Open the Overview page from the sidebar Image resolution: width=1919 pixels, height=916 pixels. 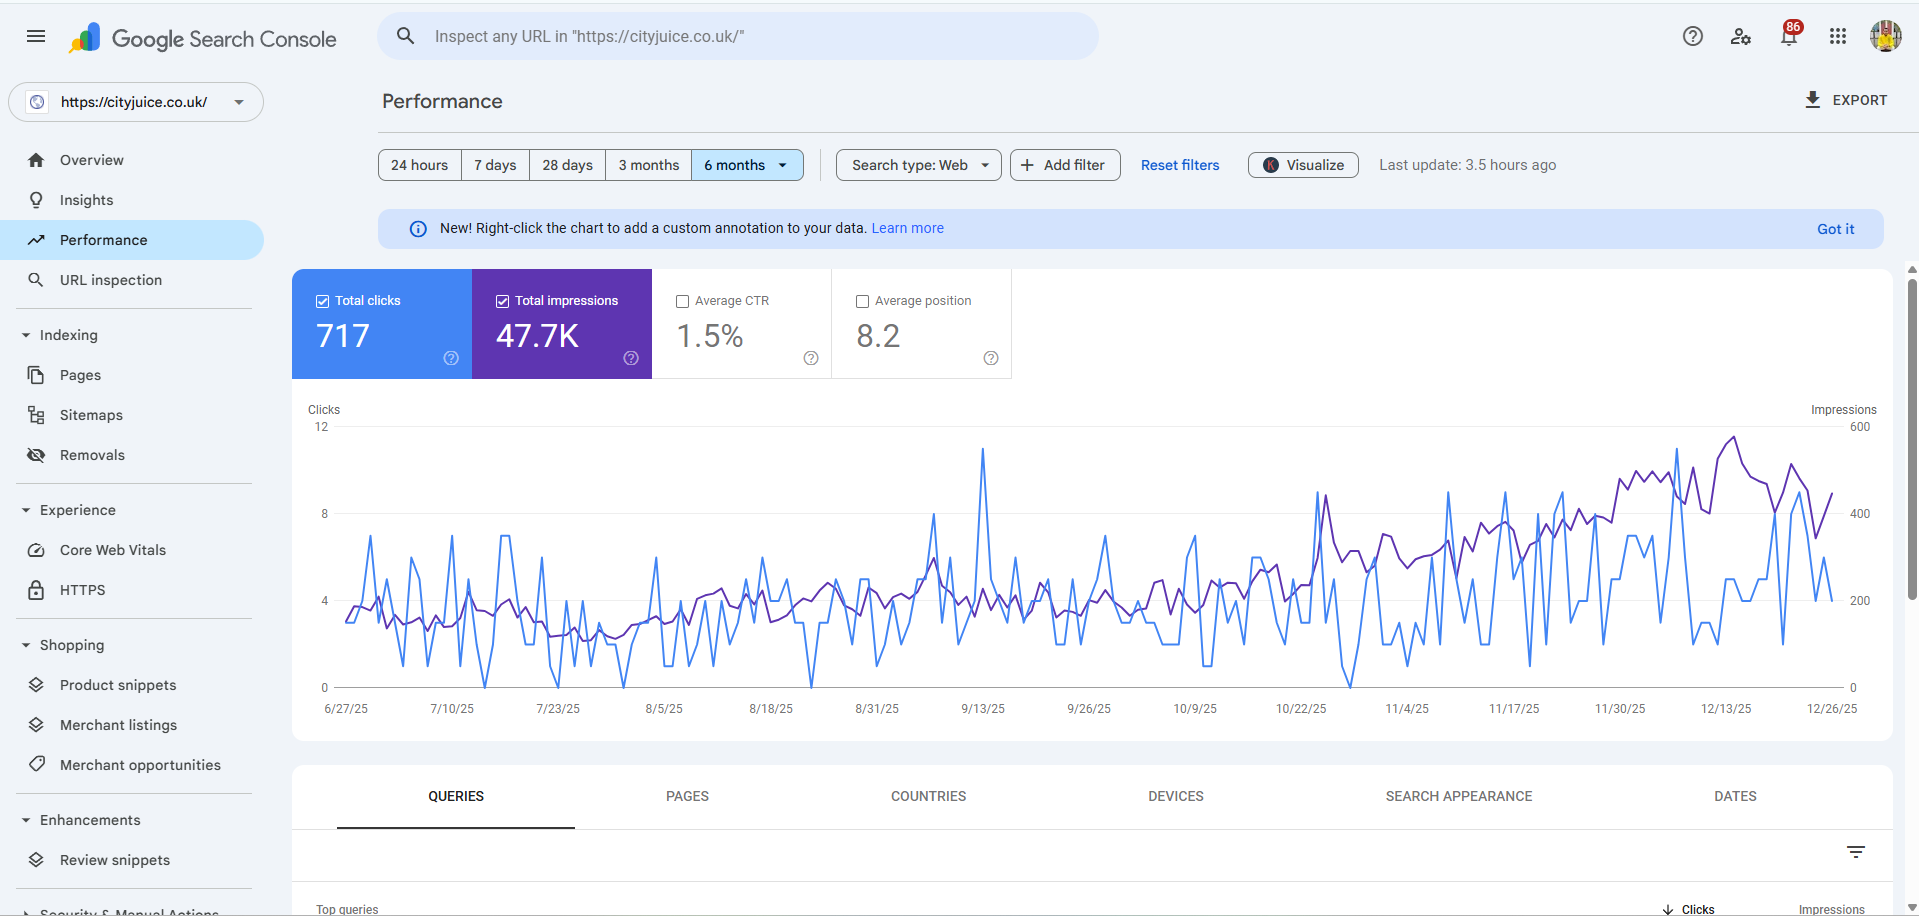(92, 159)
